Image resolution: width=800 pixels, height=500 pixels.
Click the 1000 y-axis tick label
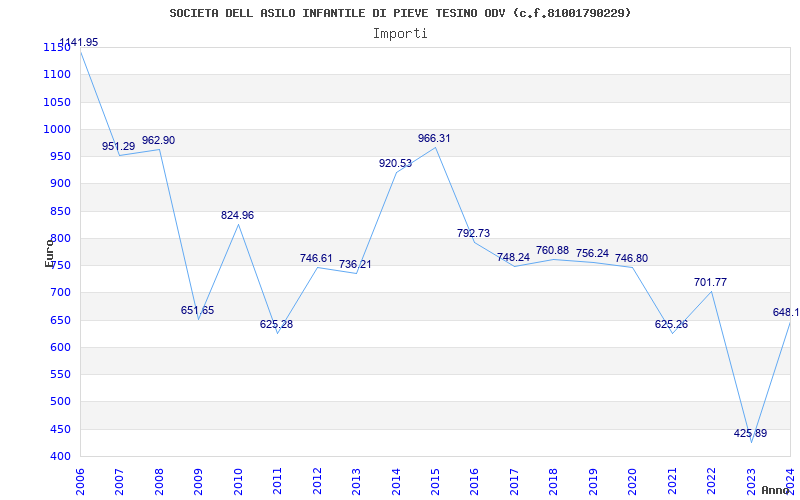57,129
